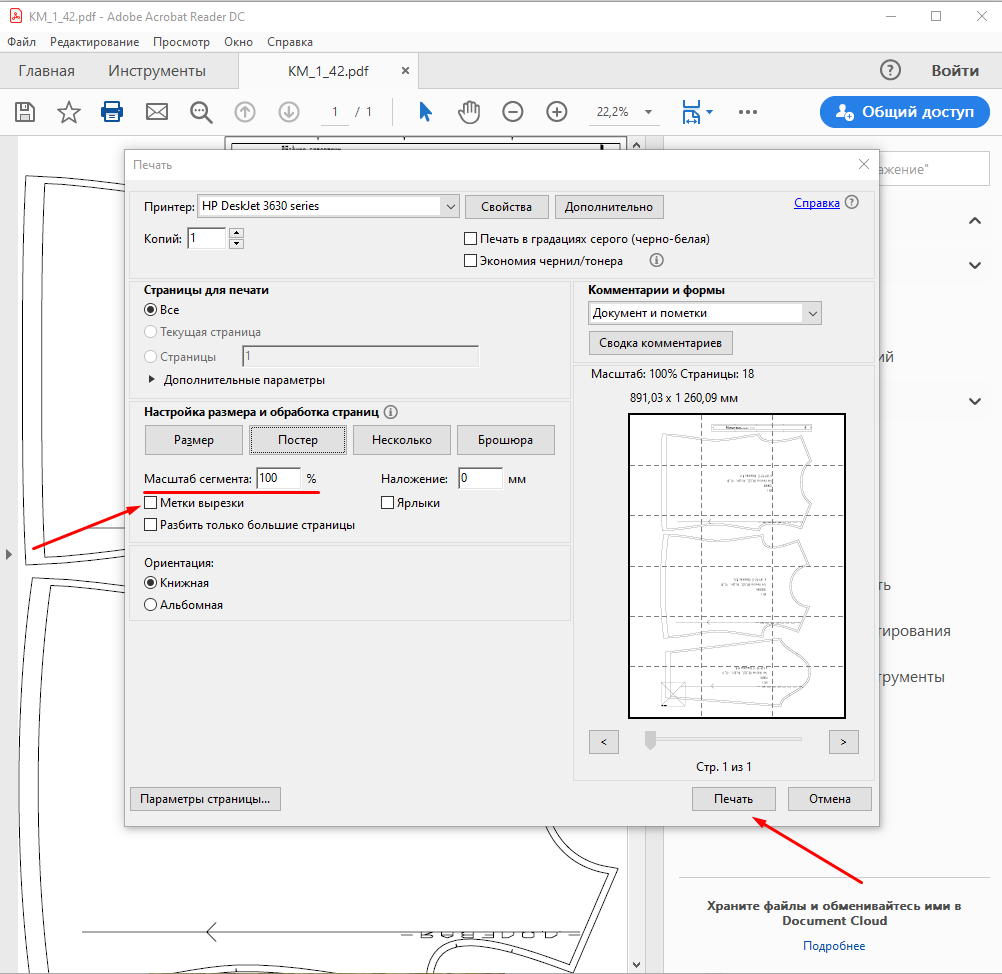The image size is (1002, 974).
Task: Click the Масштаб сегмента input field
Action: (x=279, y=478)
